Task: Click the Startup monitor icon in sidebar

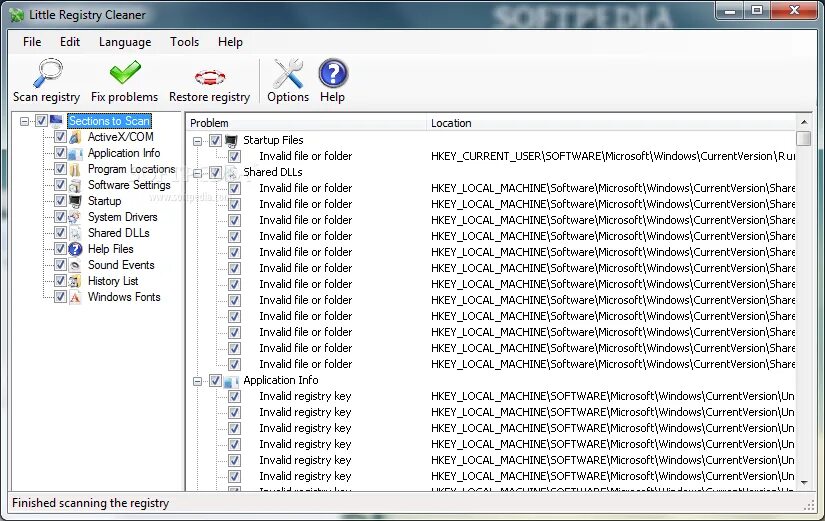Action: point(75,201)
